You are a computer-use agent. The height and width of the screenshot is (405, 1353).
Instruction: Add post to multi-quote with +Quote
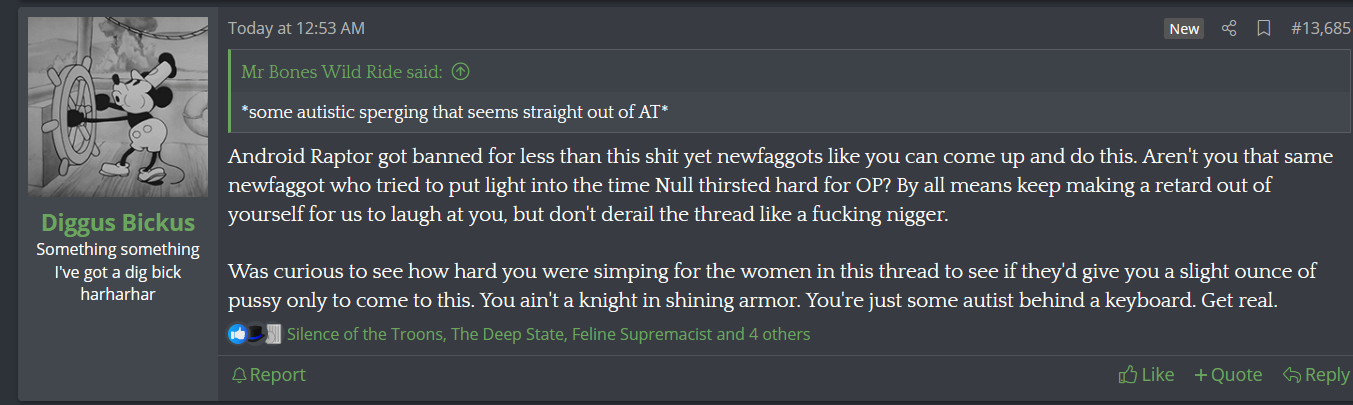(1228, 375)
